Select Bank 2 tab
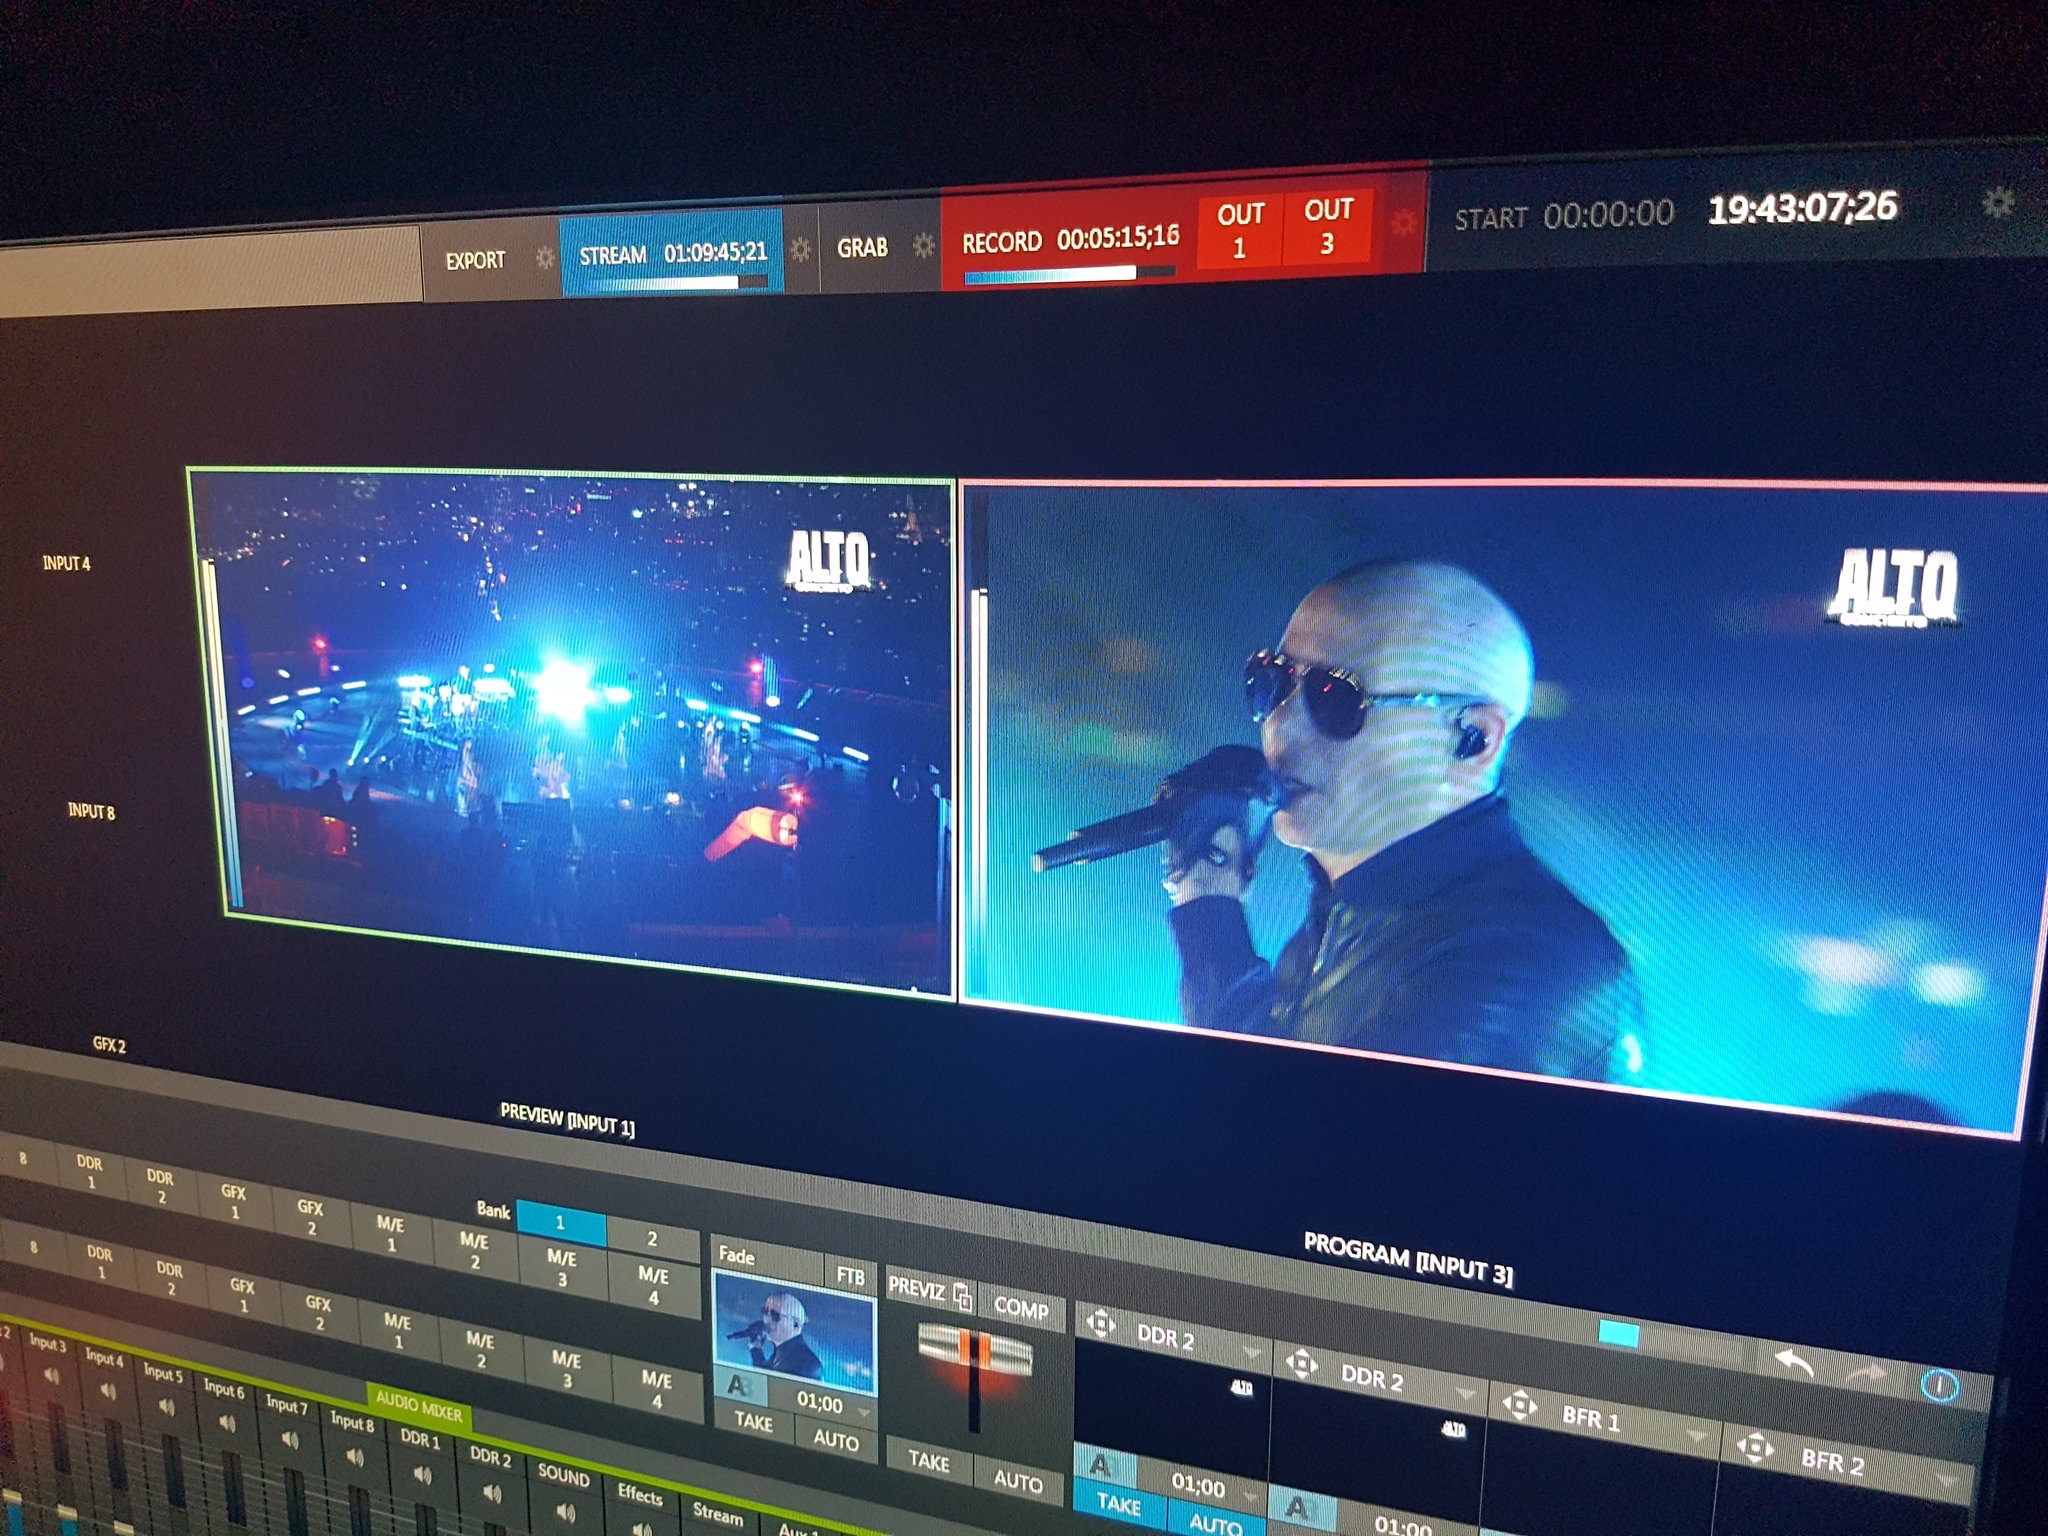 click(x=652, y=1239)
